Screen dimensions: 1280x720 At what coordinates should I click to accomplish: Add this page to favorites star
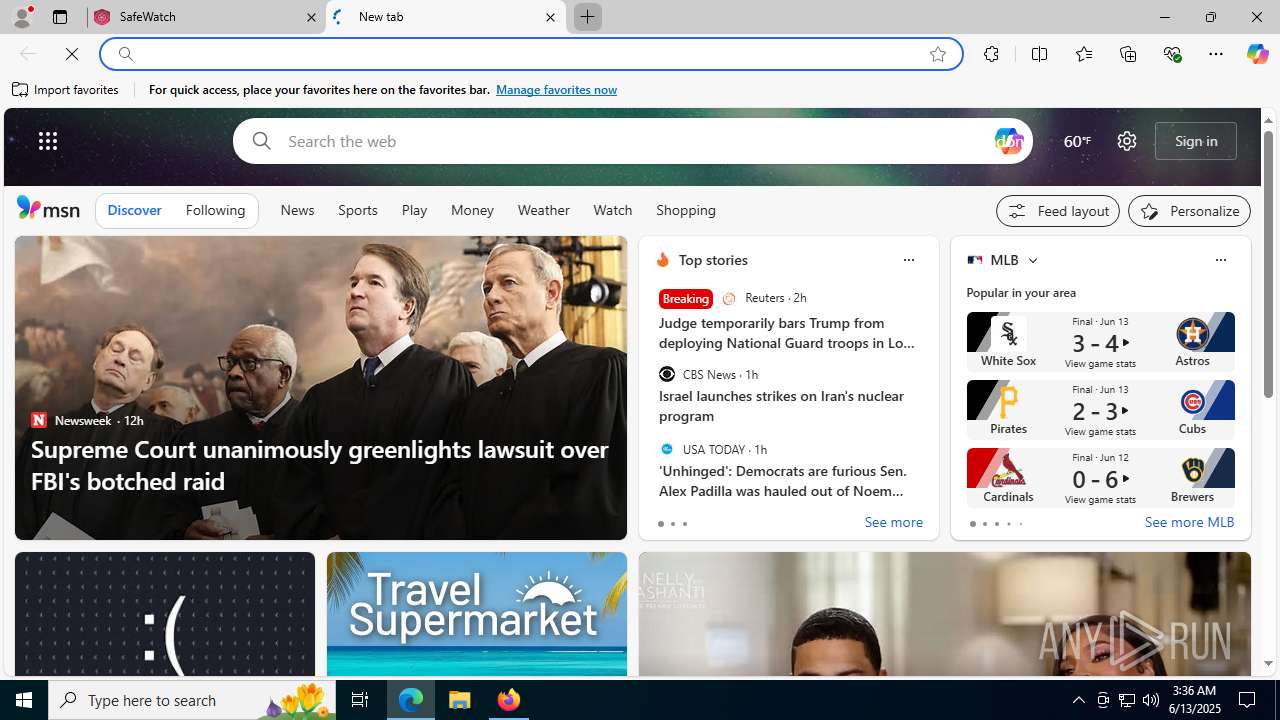(x=938, y=54)
